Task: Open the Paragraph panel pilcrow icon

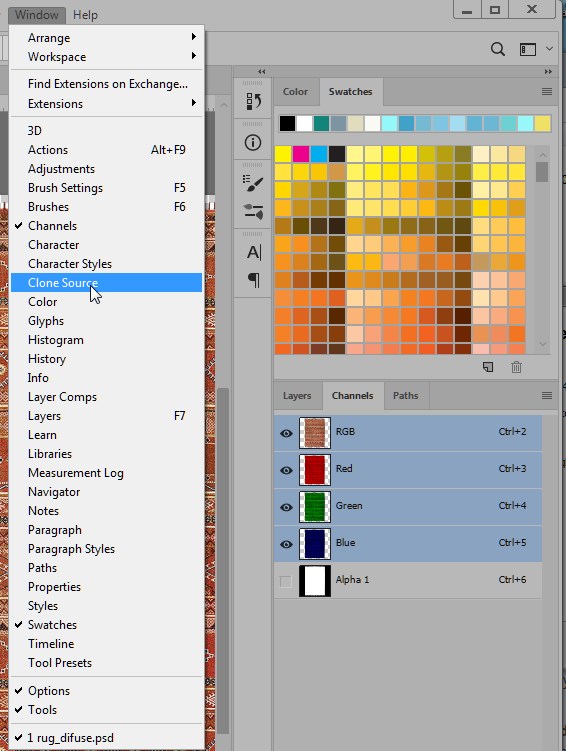Action: (x=254, y=280)
